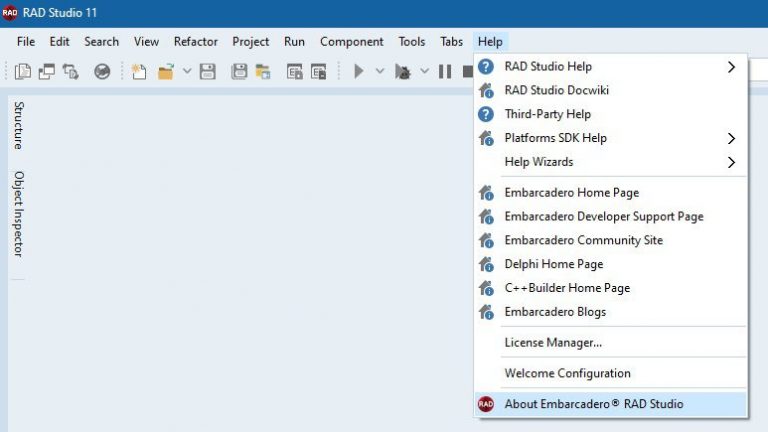
Task: Open the Run menu
Action: [294, 42]
